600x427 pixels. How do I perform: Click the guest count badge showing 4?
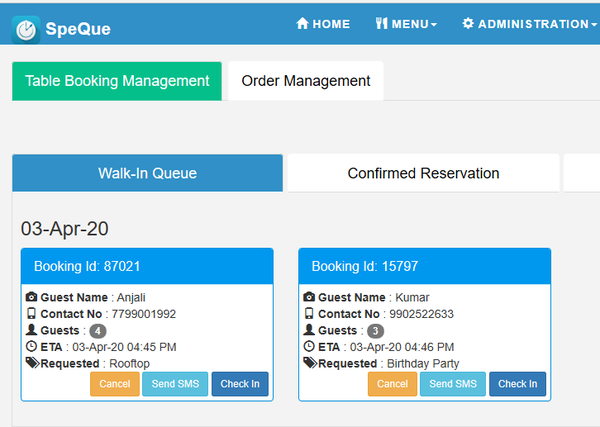(x=97, y=331)
